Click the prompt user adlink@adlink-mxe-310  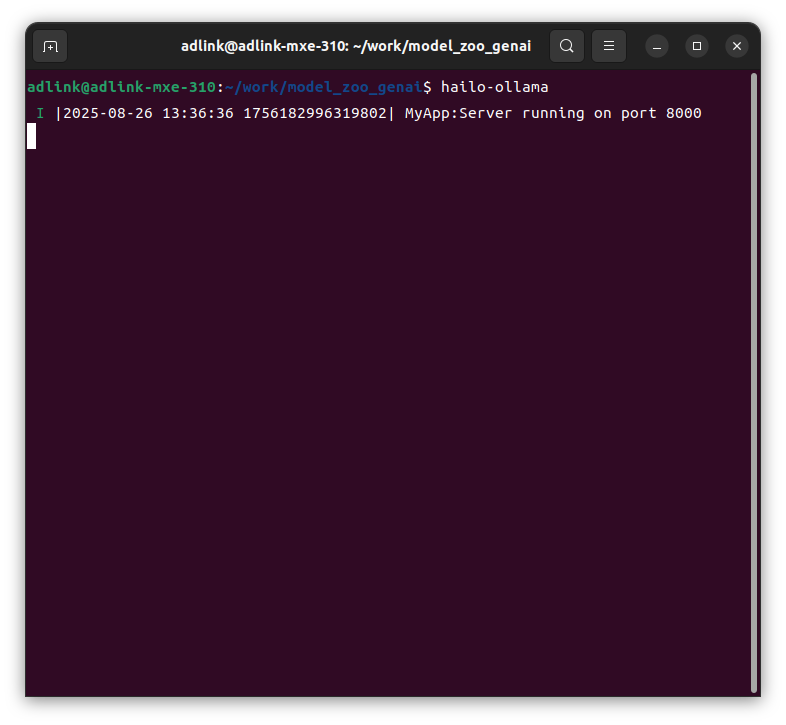click(121, 87)
